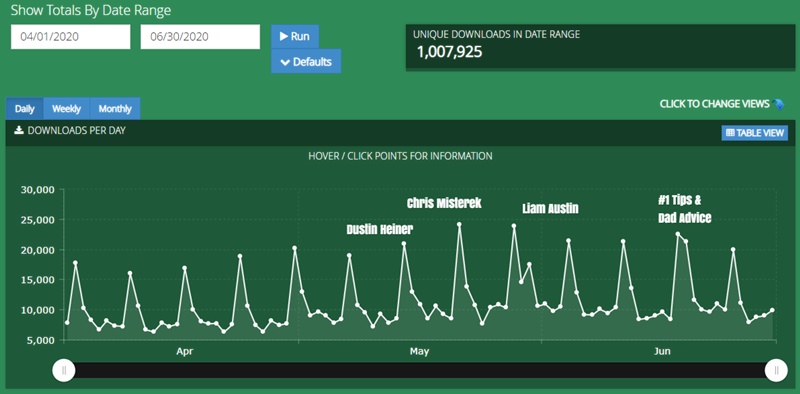Screen dimensions: 800x394
Task: Click the download icon beside Downloads Per Day
Action: coord(19,131)
